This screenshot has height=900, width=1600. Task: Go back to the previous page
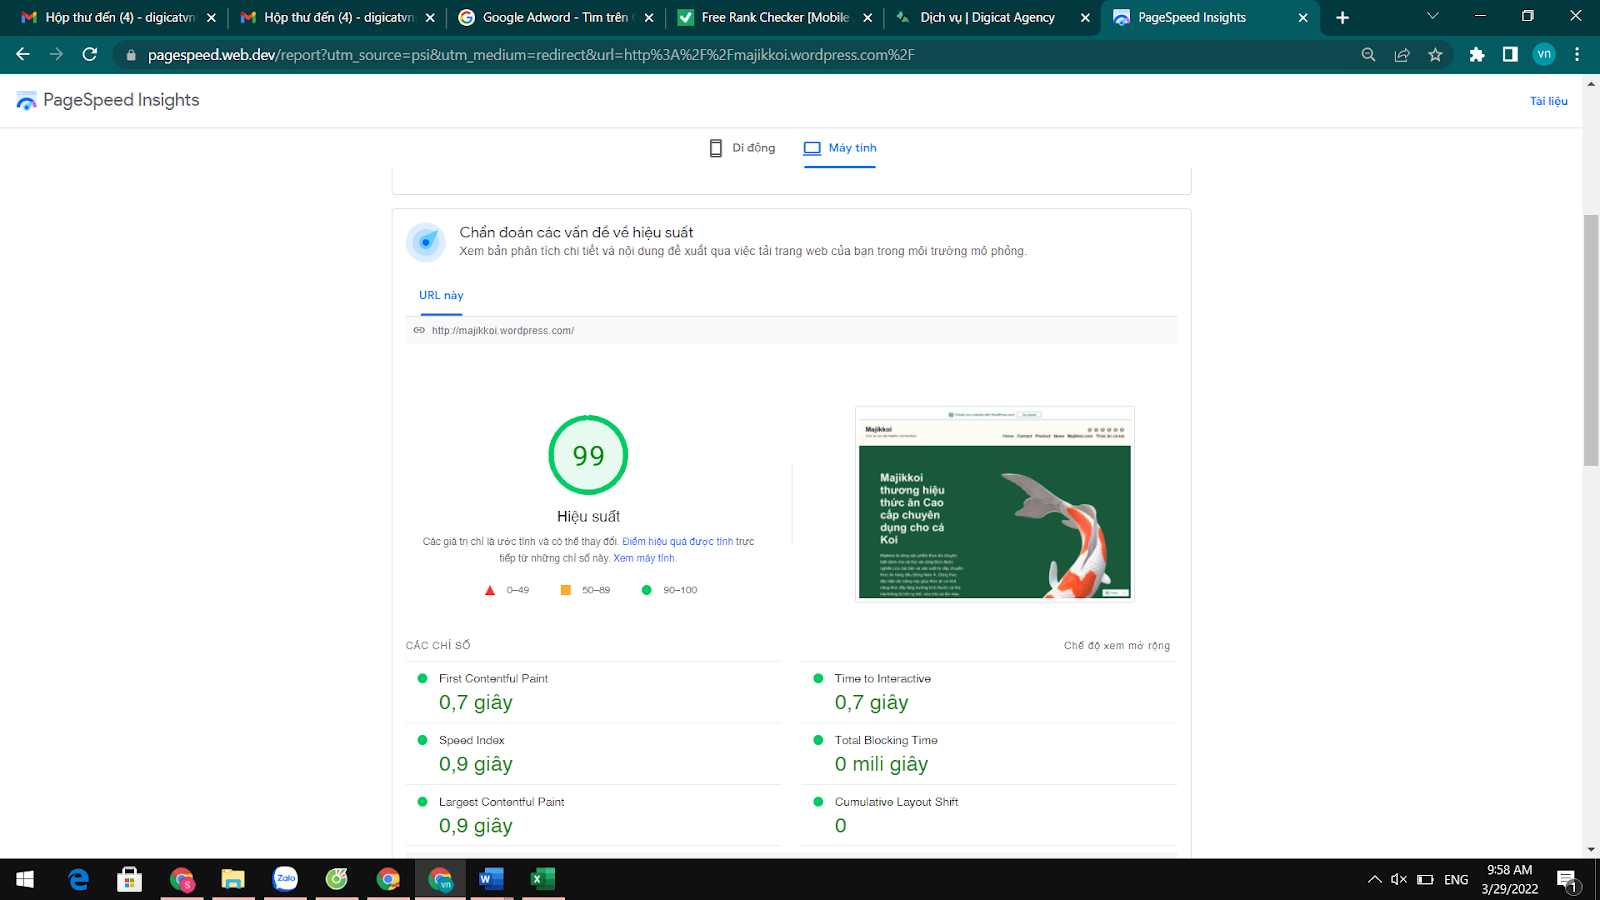22,54
